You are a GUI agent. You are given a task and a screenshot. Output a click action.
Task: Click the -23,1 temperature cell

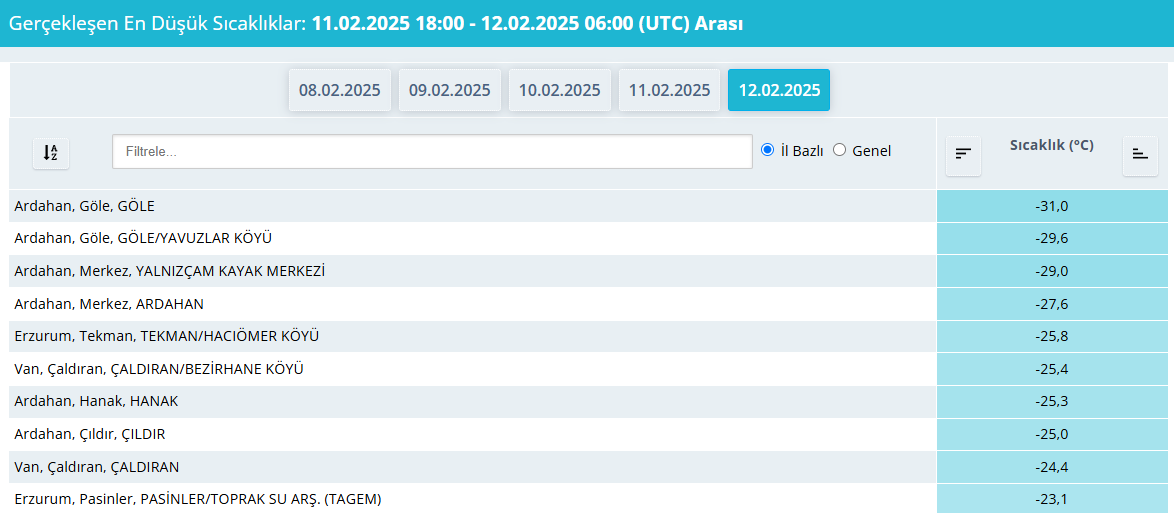(x=1051, y=498)
